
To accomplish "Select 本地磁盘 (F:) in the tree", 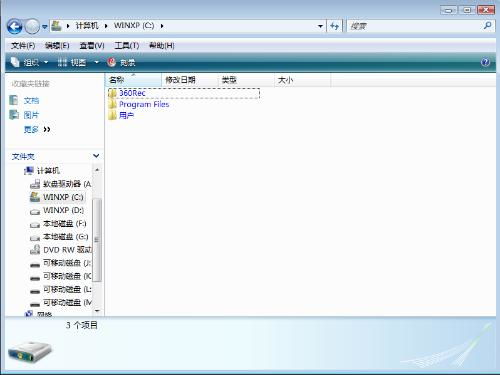I will point(65,224).
